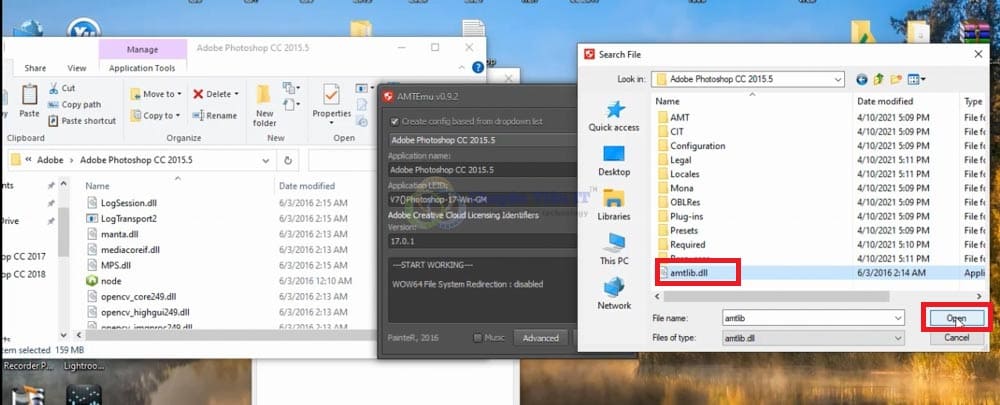The image size is (1000, 405).
Task: Select Quick access in dialog places bar
Action: coord(614,116)
